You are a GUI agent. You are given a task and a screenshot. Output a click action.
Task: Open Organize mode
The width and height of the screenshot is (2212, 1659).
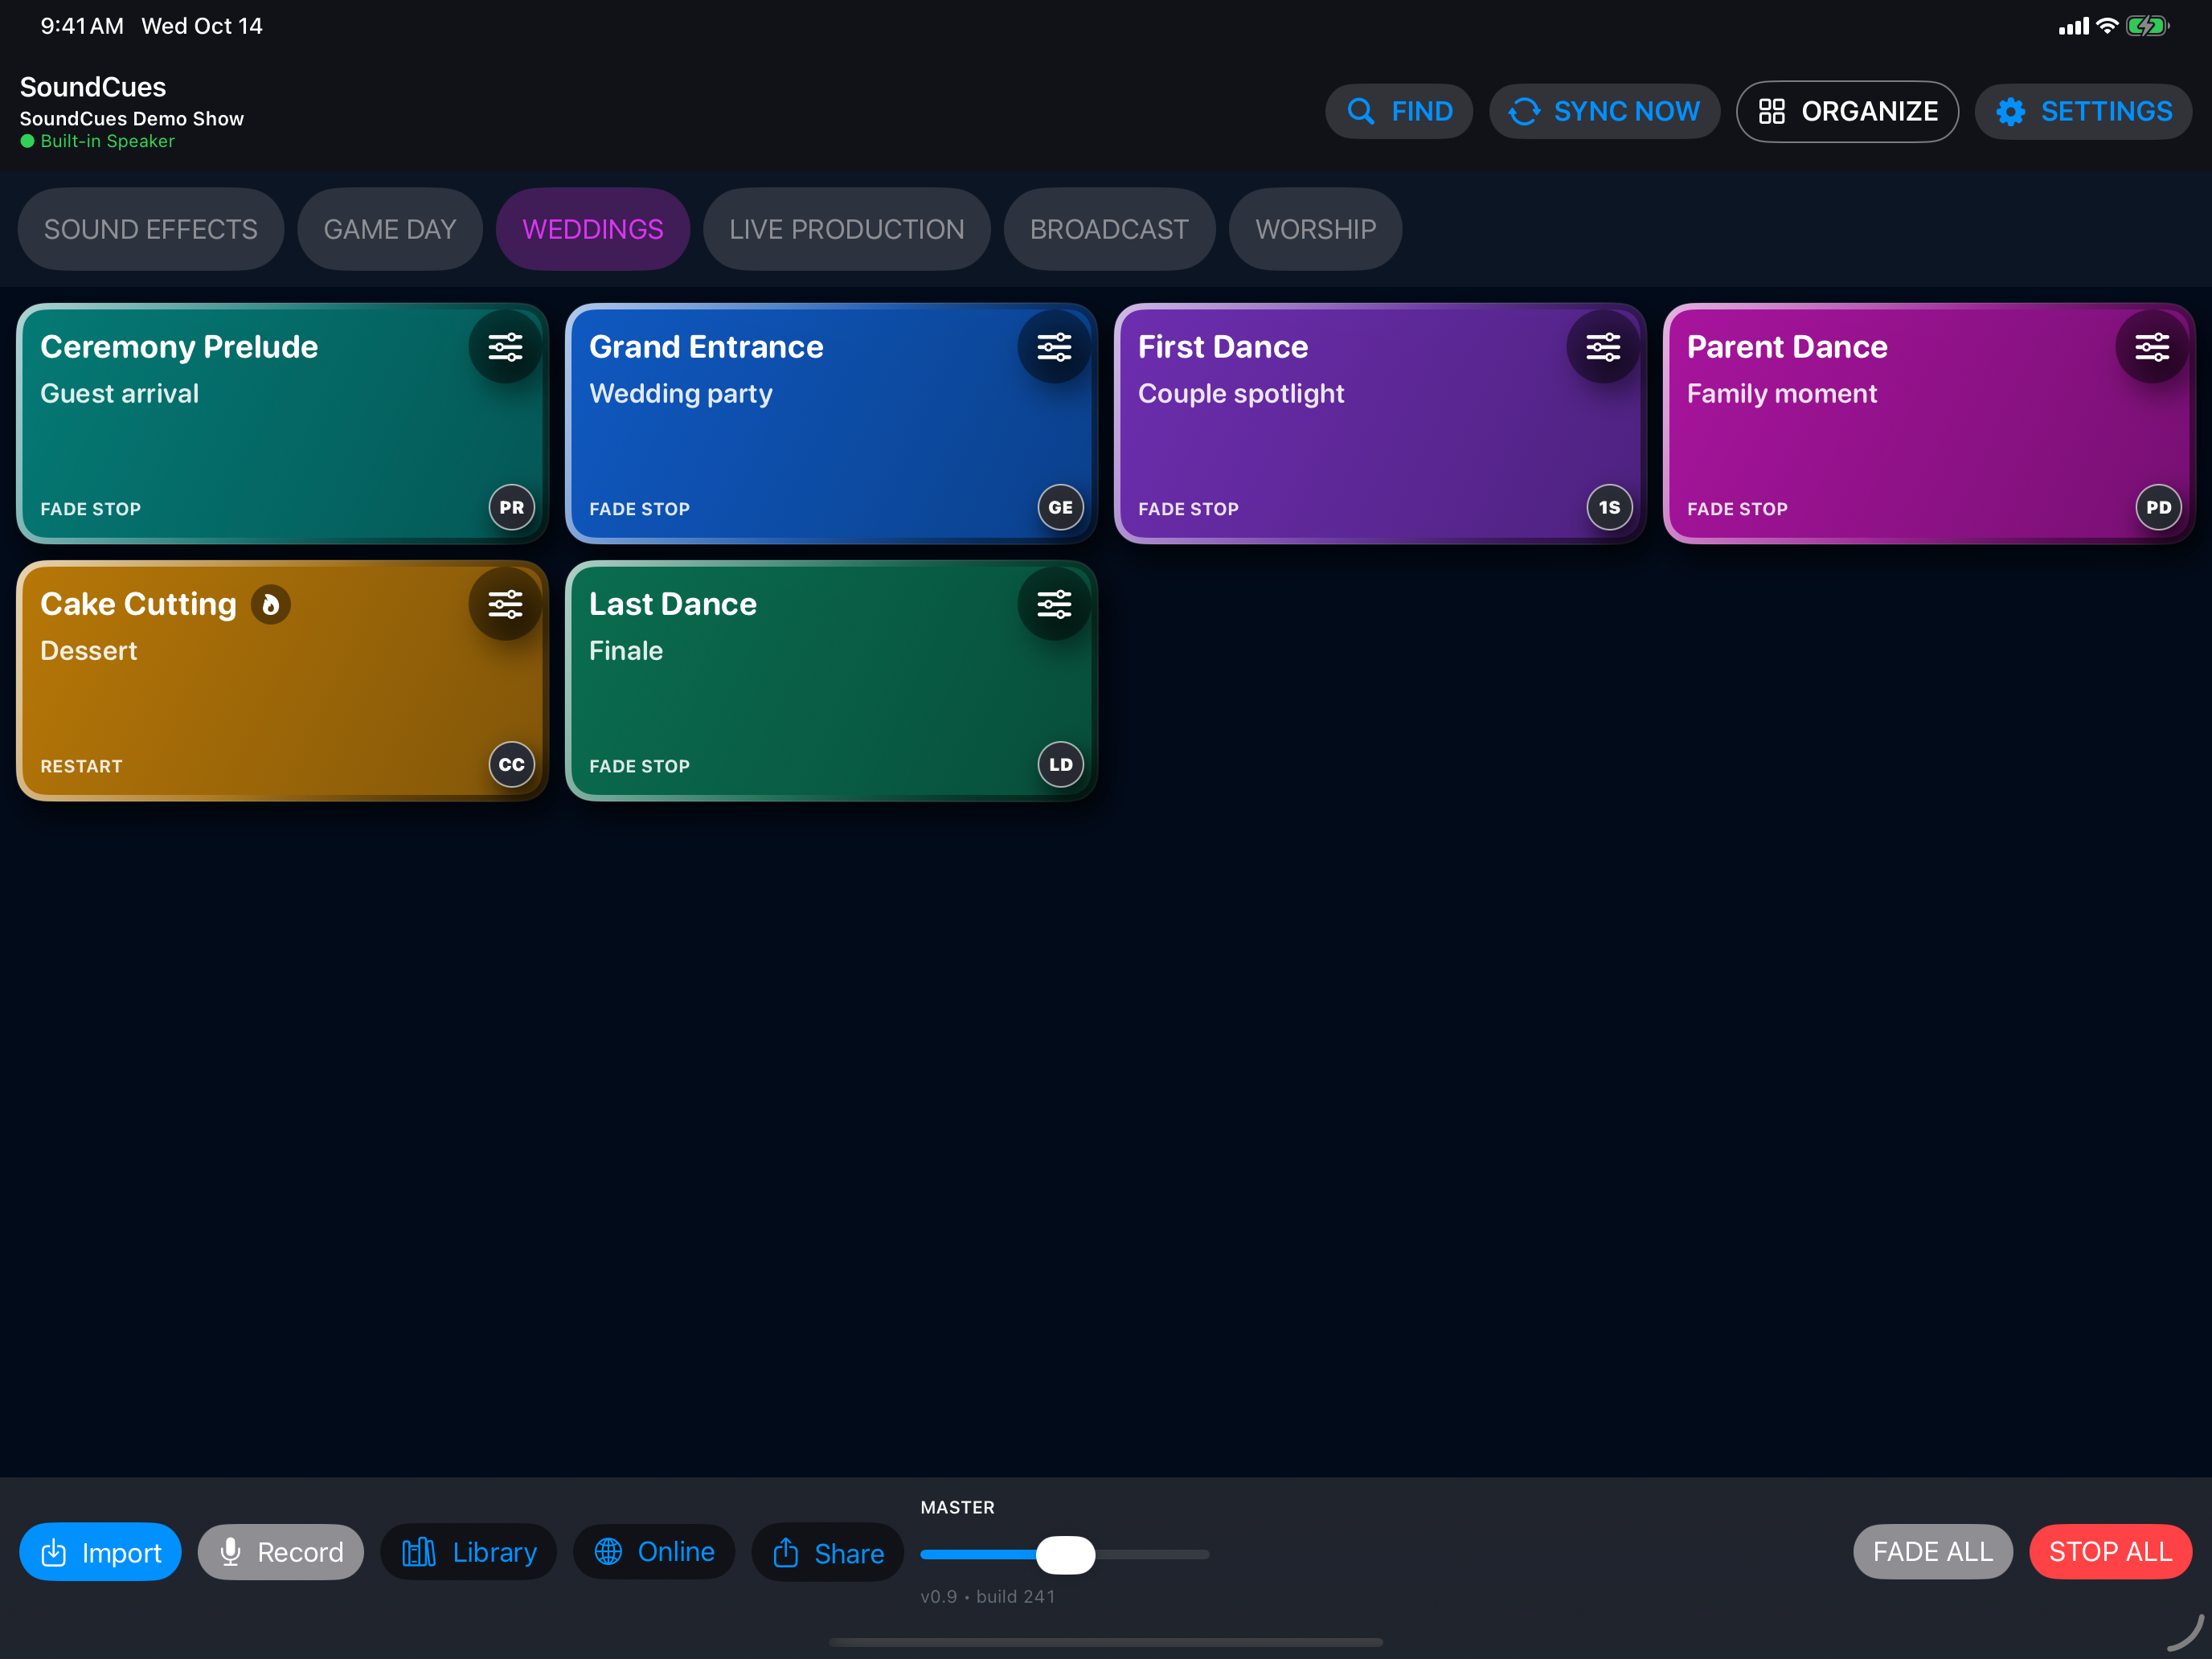pos(1848,111)
